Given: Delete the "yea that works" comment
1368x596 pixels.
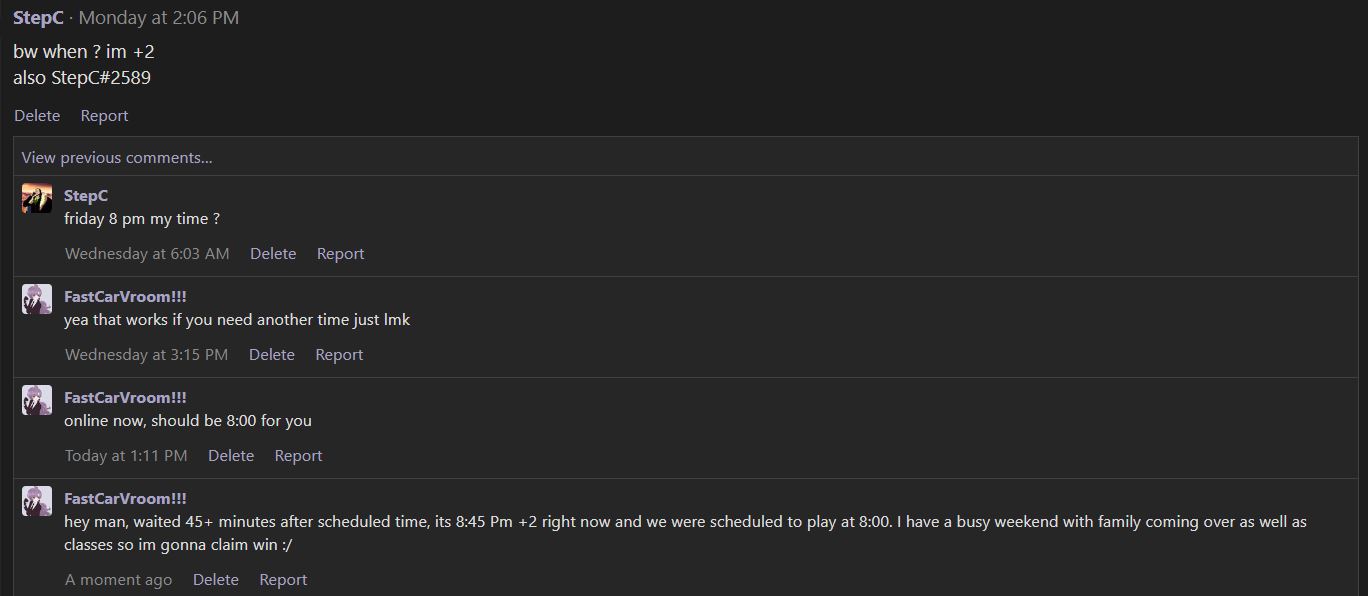Looking at the screenshot, I should [272, 355].
